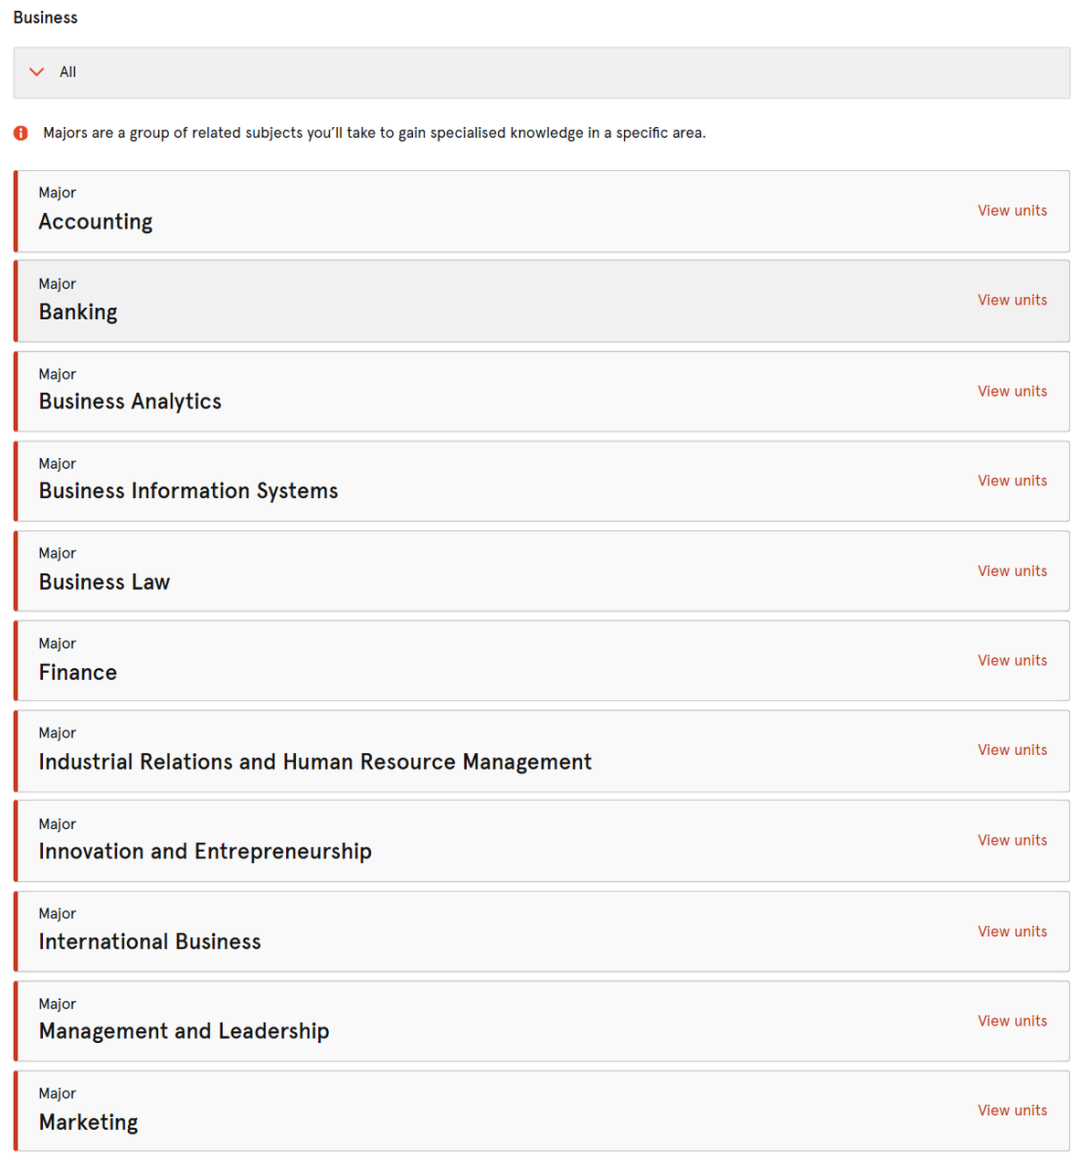View units for Banking major
Screen dimensions: 1080x1170
(x=1011, y=300)
